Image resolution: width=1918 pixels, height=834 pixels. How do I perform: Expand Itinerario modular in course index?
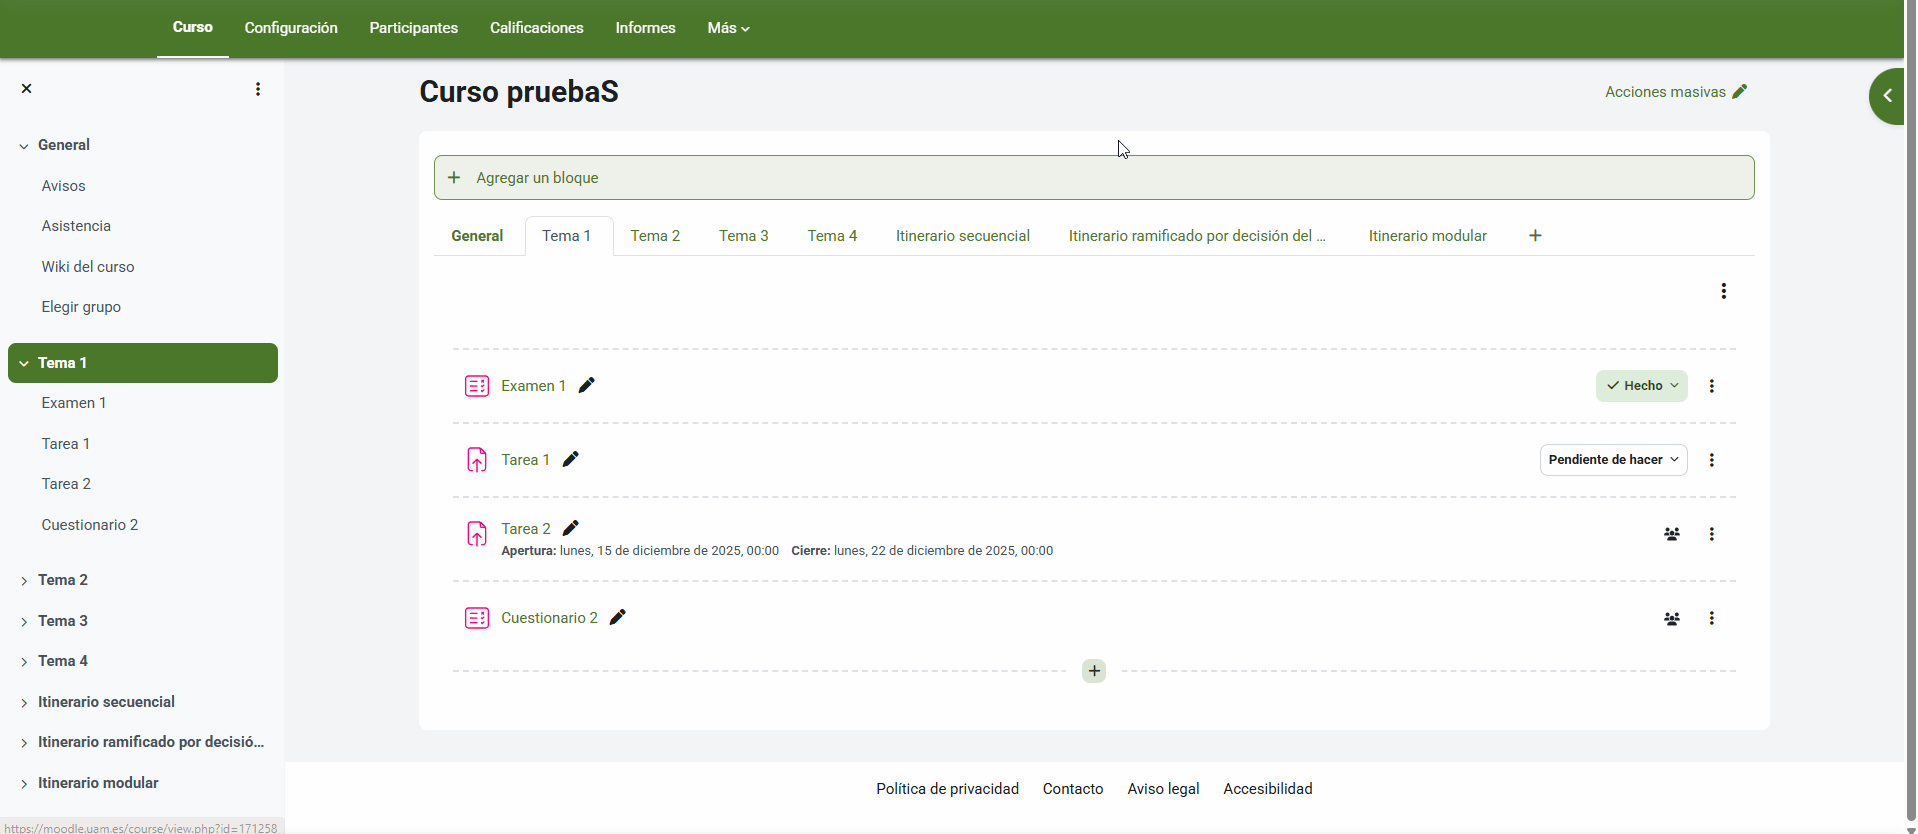[x=24, y=784]
